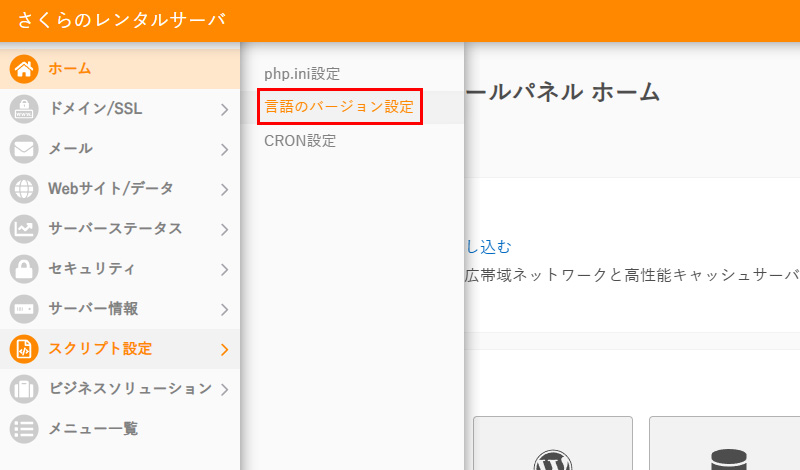Click the ビジネスソリューション briefcase icon
Screen dimensions: 800x470
[x=24, y=389]
